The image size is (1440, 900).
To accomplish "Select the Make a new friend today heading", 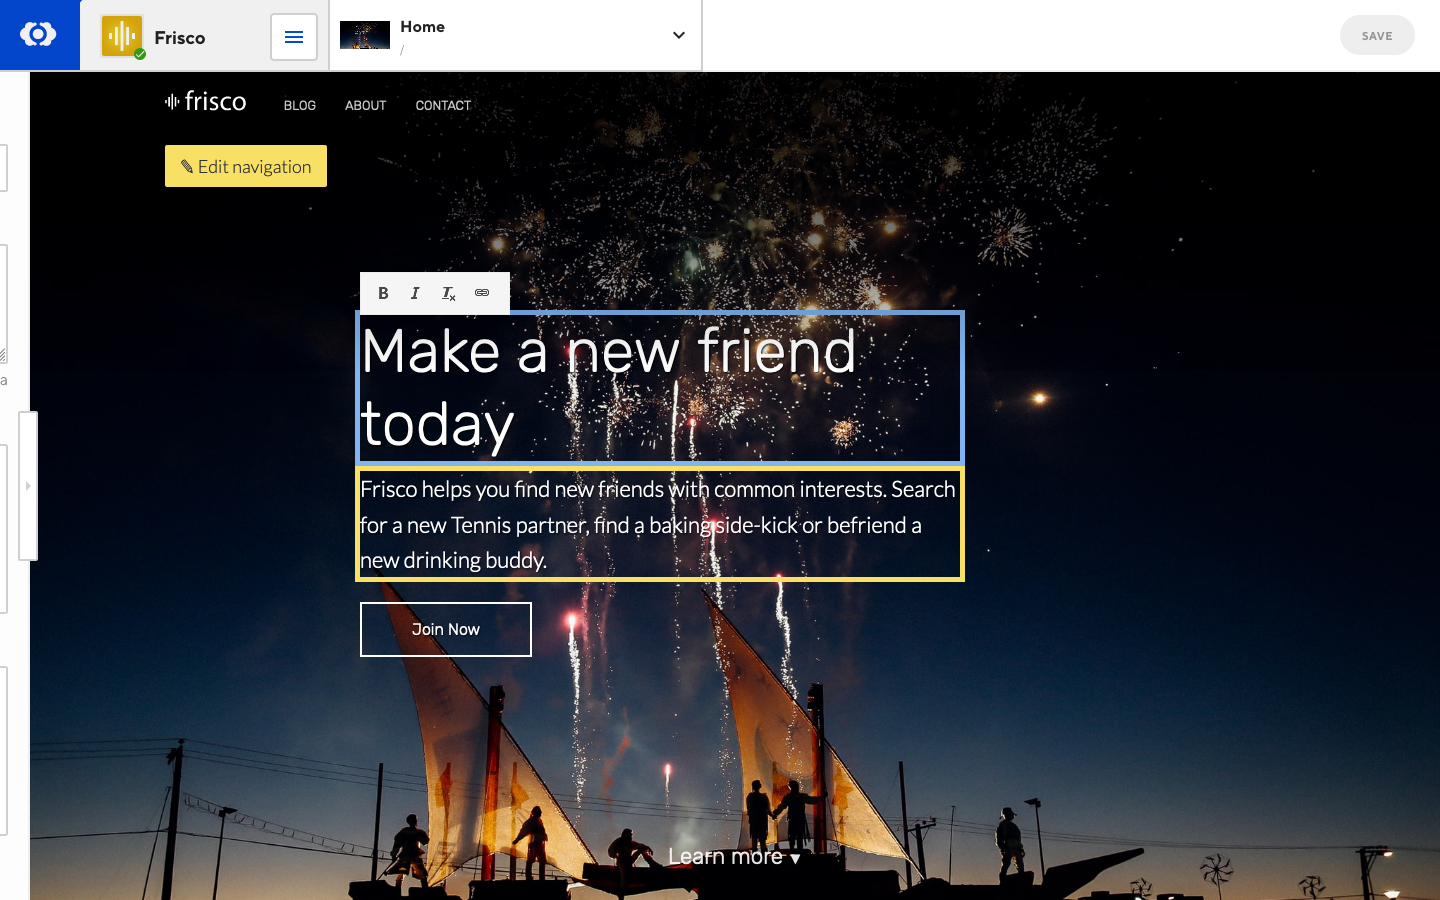I will point(660,388).
